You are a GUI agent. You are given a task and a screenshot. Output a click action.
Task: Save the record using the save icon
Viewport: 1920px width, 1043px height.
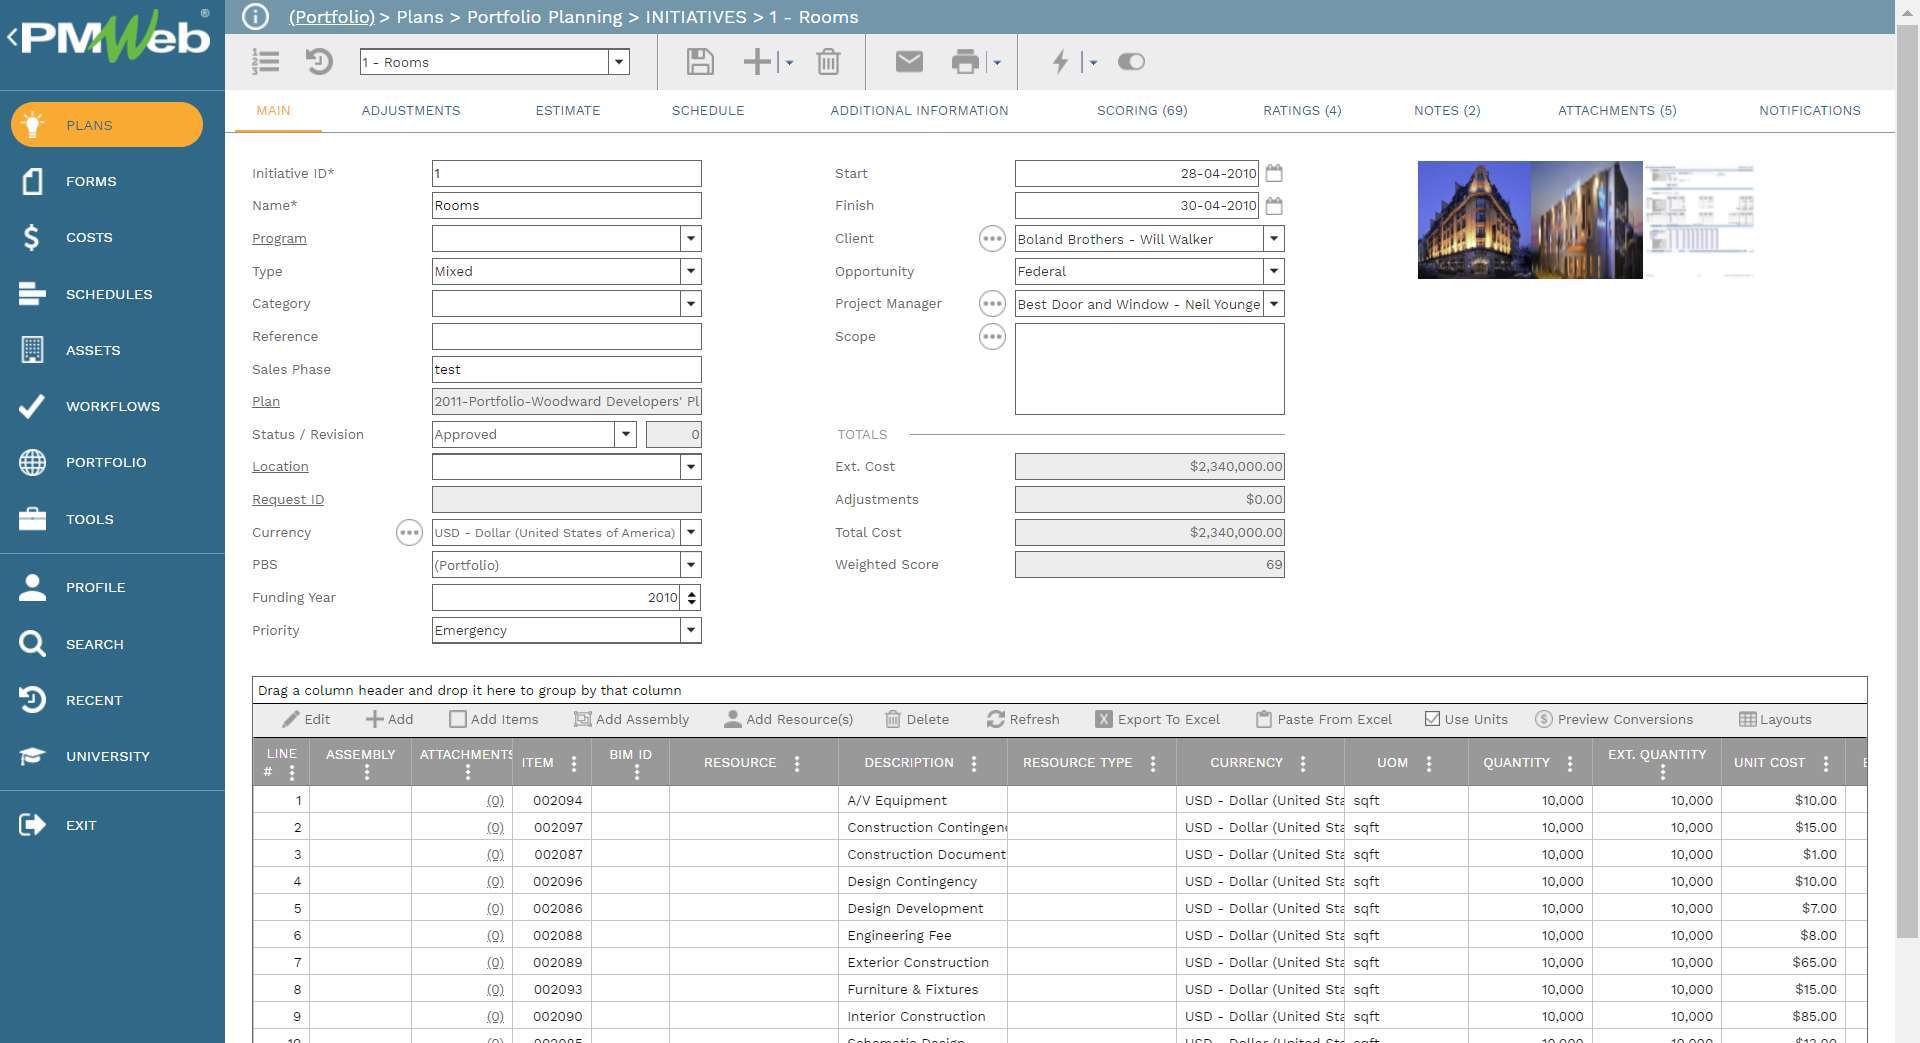pos(700,62)
